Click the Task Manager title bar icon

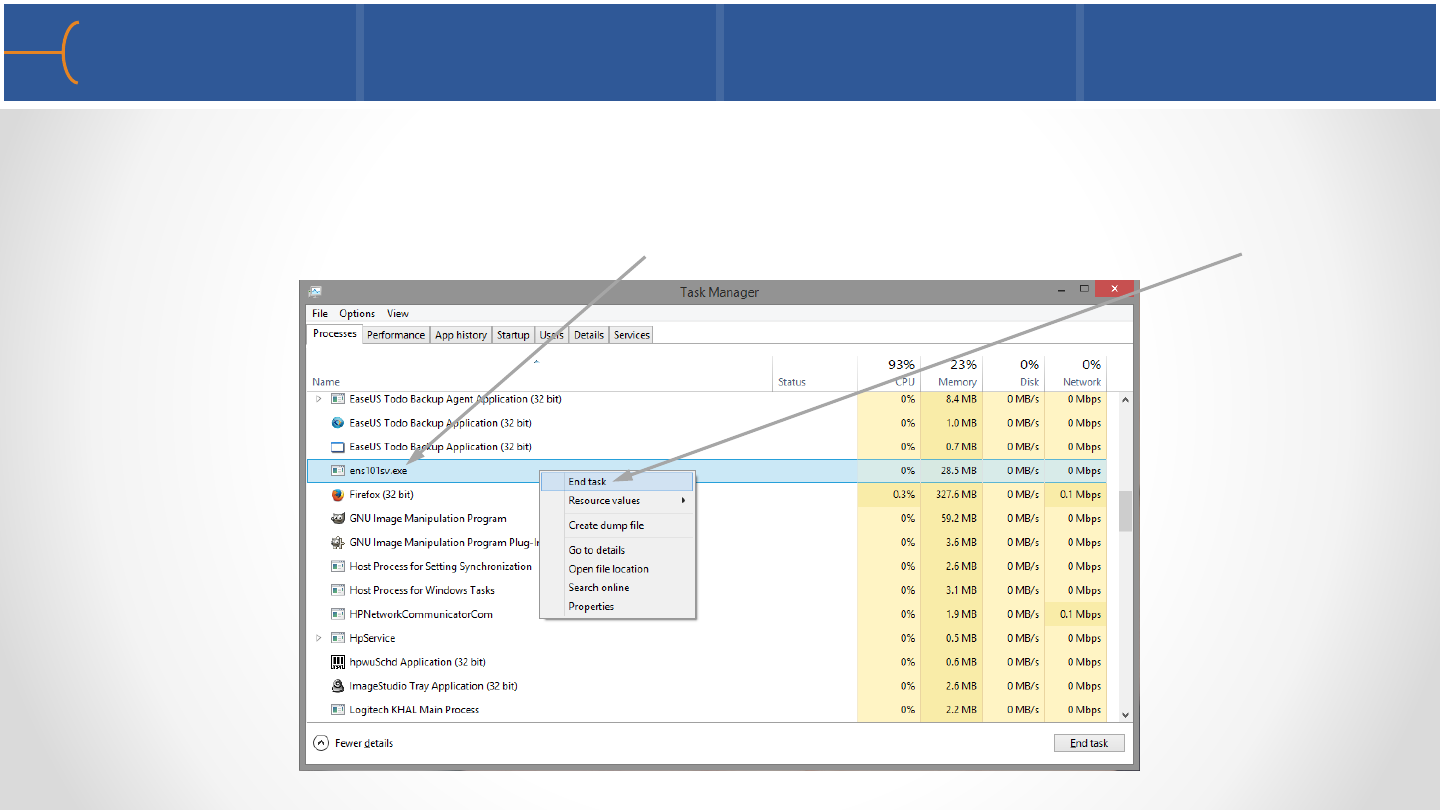(x=316, y=292)
